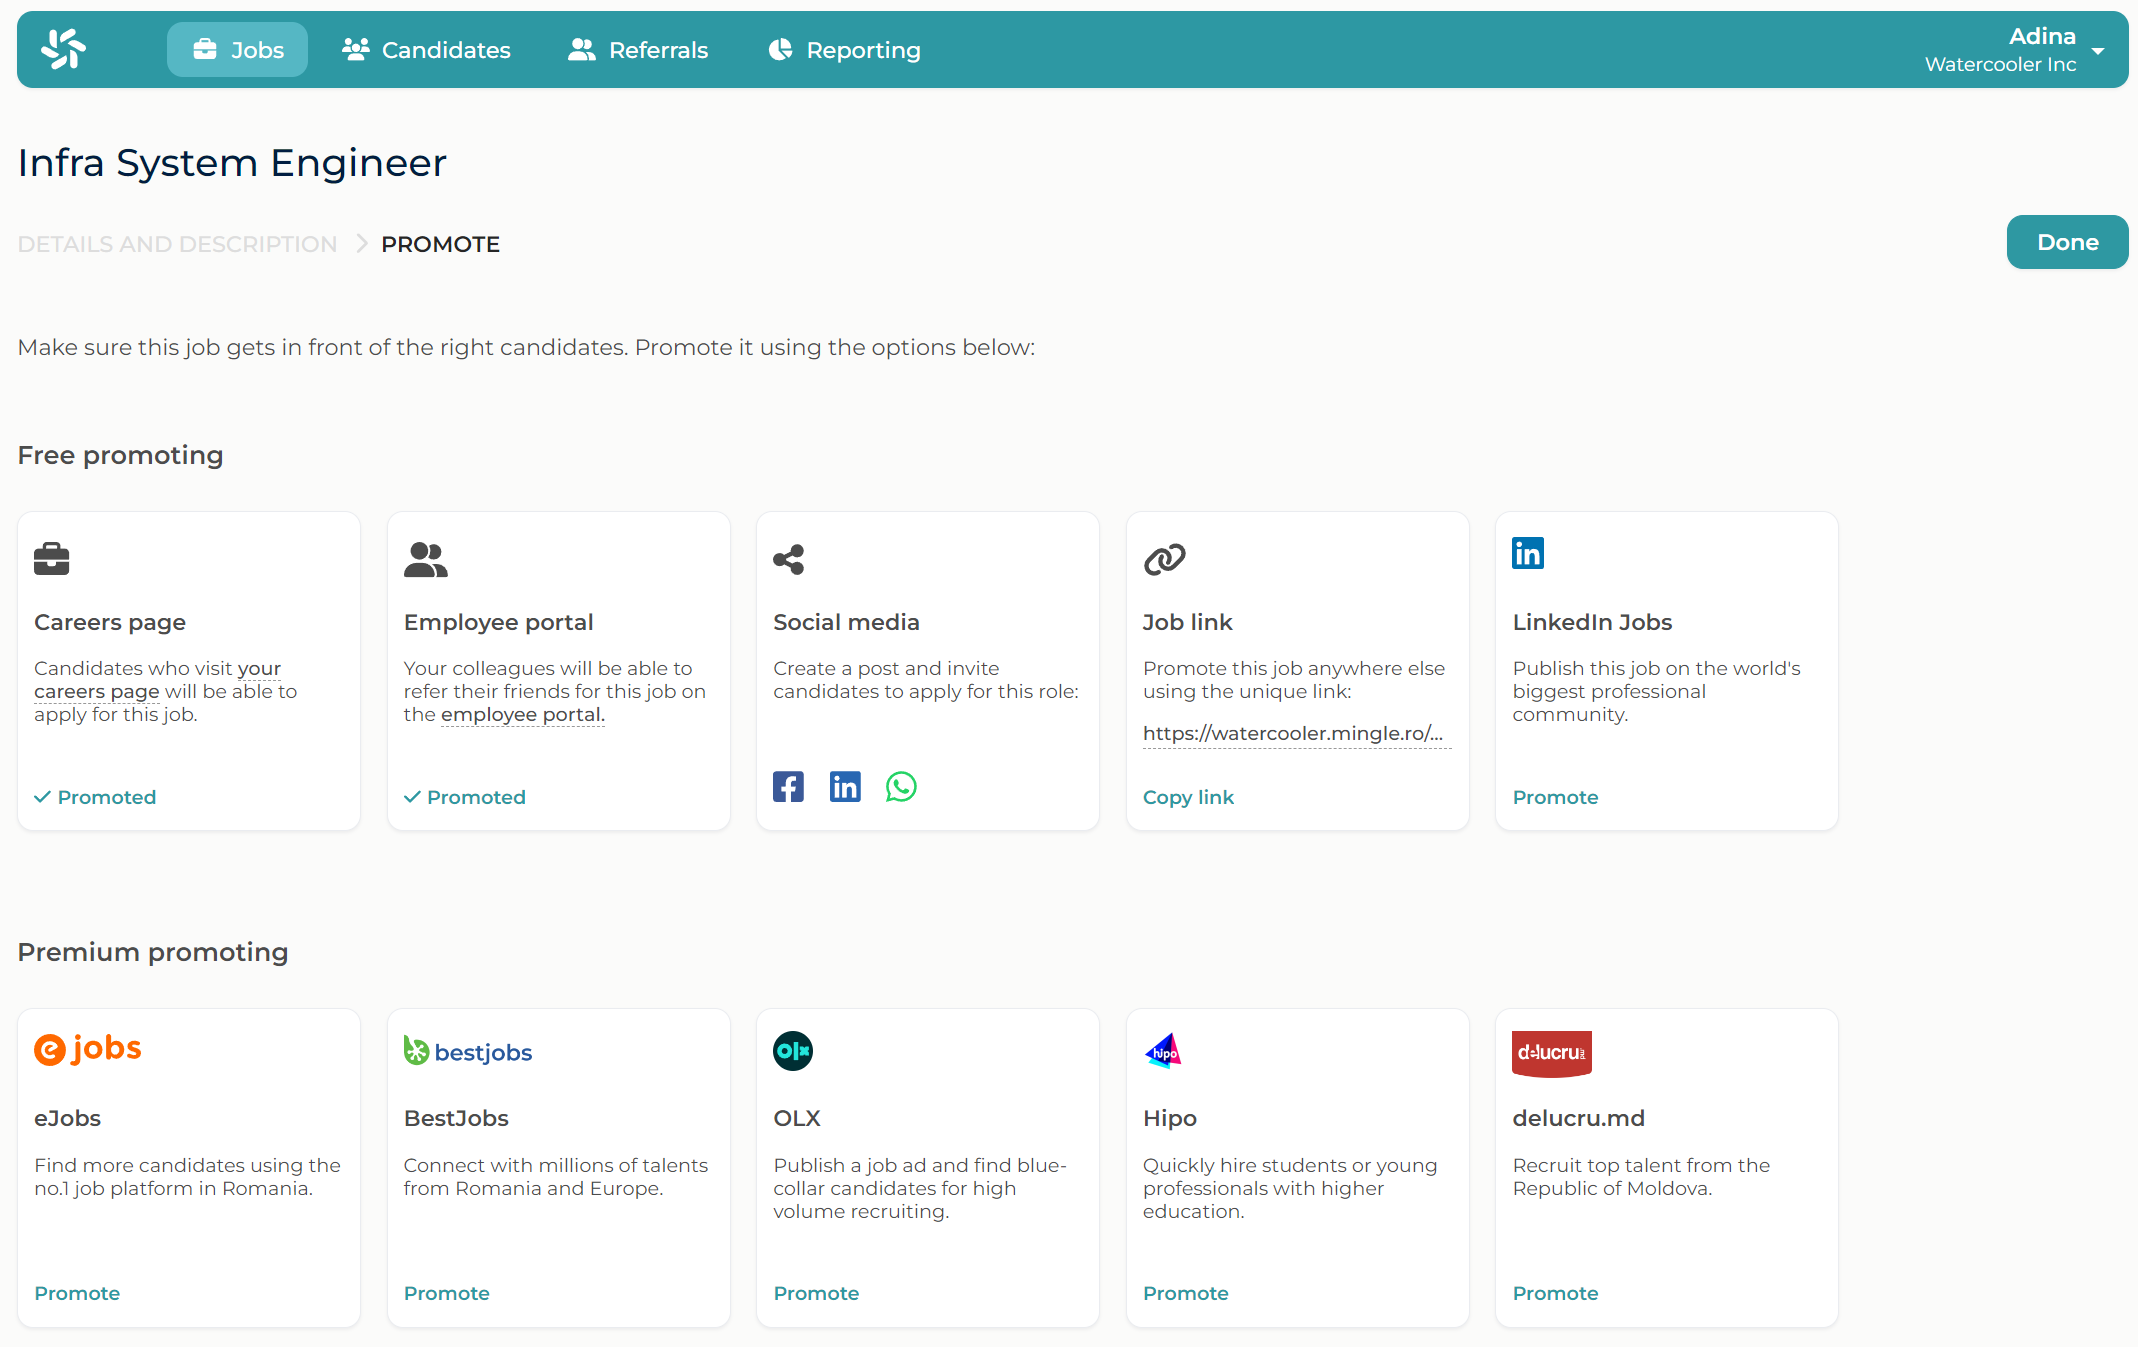The image size is (2138, 1347).
Task: Click the watercooler.mingle.ro job URL
Action: click(1296, 734)
